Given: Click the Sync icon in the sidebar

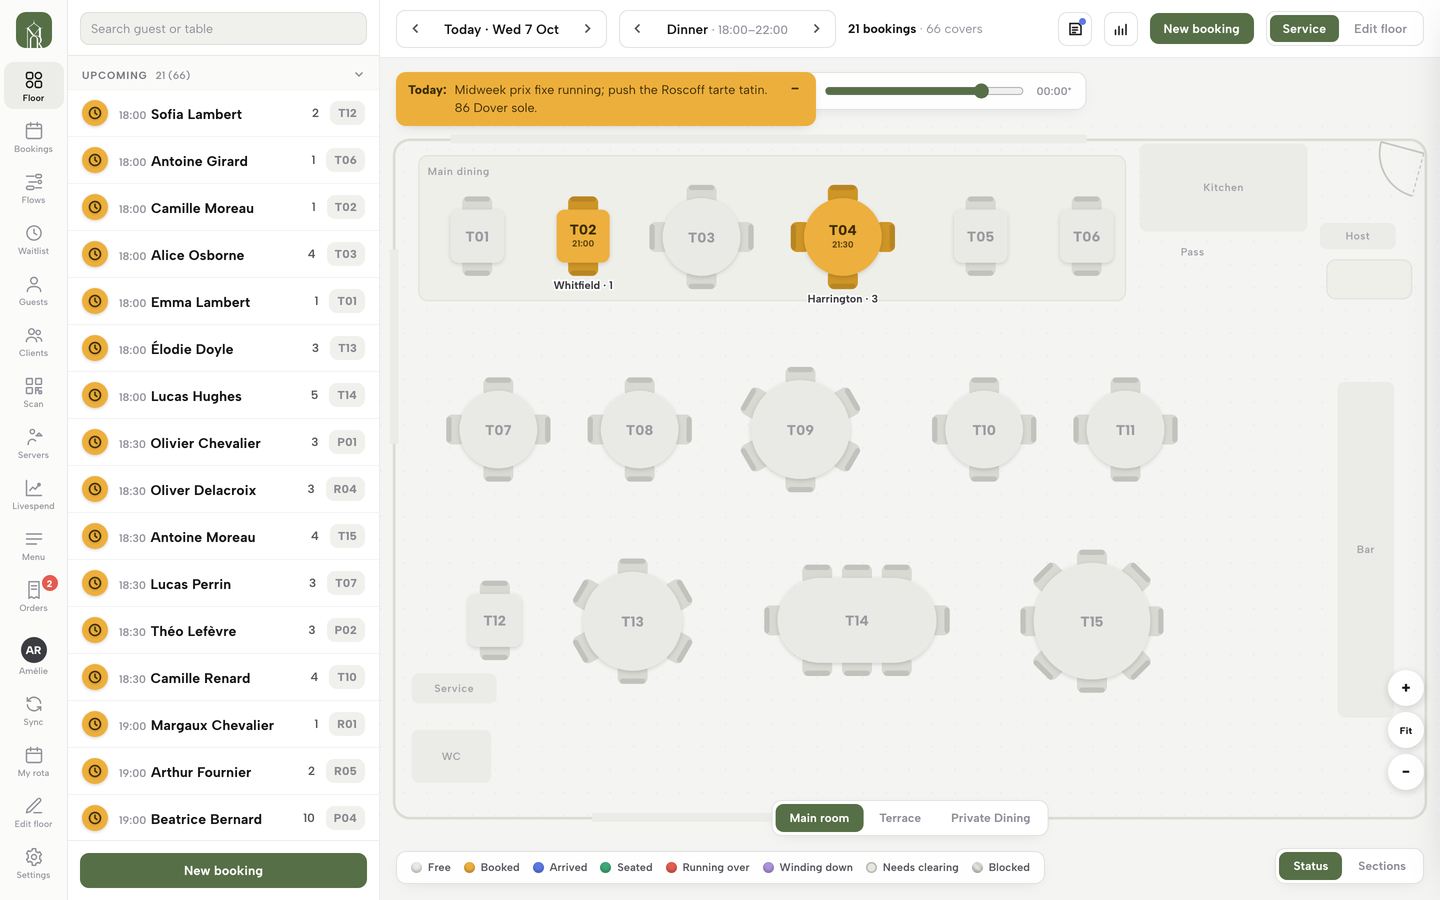Looking at the screenshot, I should 33,710.
